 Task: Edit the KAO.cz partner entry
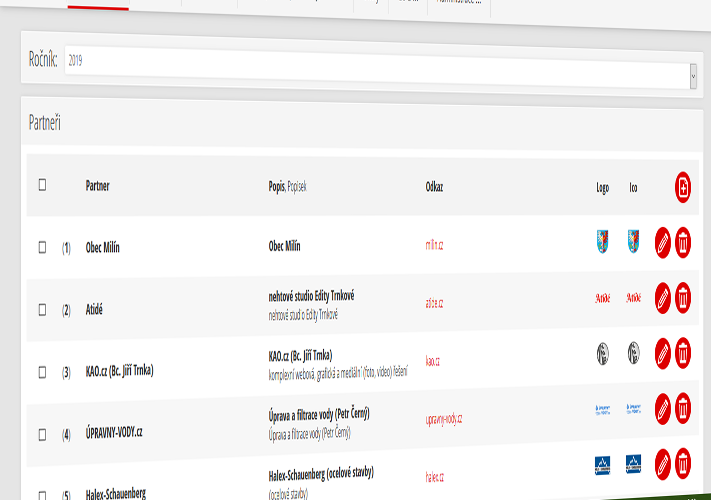click(x=662, y=353)
